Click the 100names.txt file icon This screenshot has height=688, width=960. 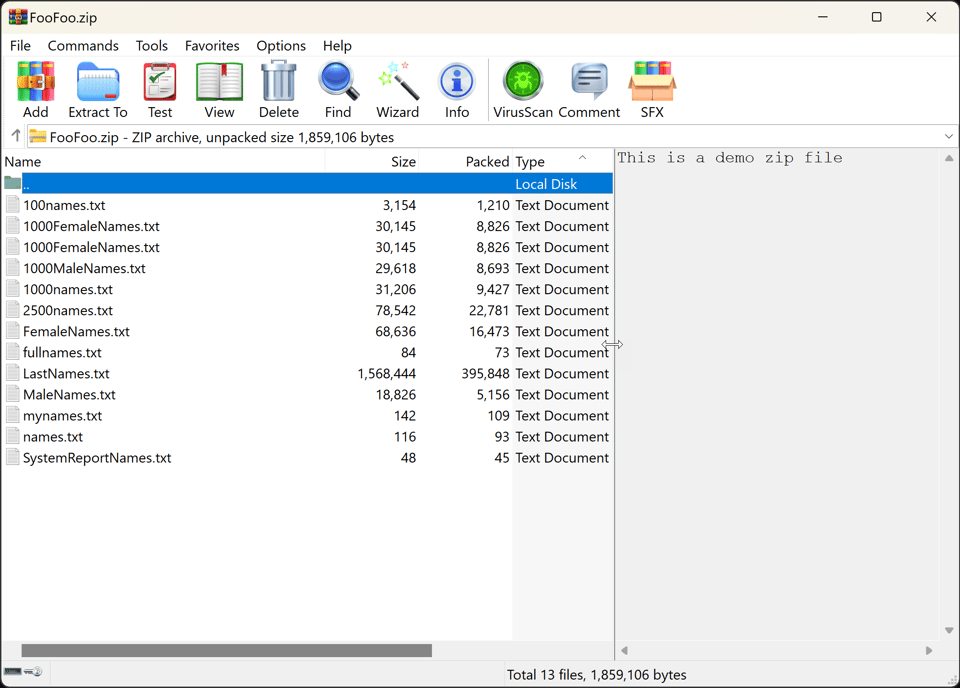coord(13,204)
